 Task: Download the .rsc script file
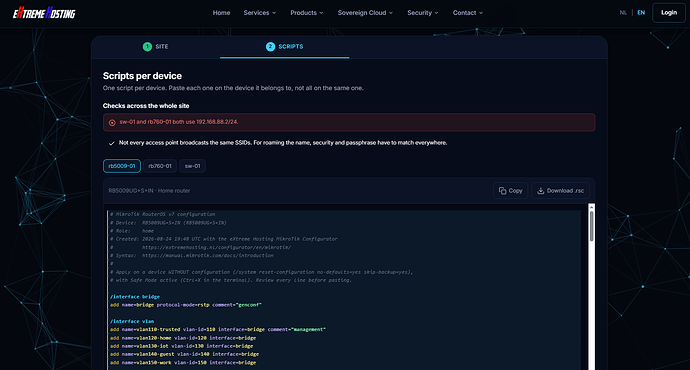561,190
